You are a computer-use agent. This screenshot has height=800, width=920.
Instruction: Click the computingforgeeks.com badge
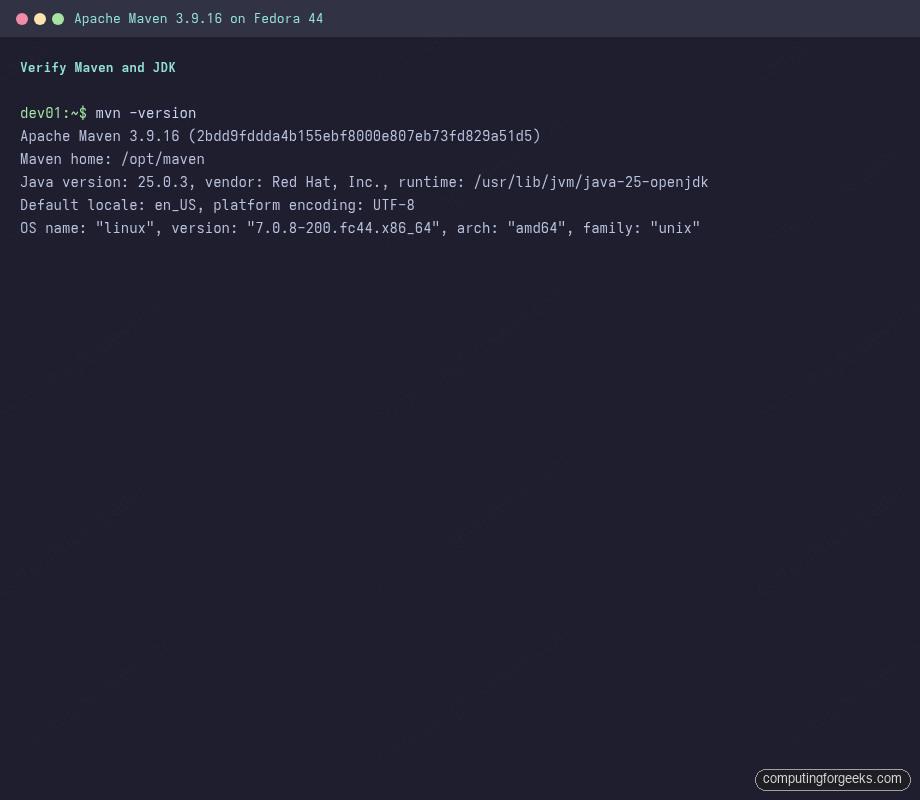[x=833, y=779]
